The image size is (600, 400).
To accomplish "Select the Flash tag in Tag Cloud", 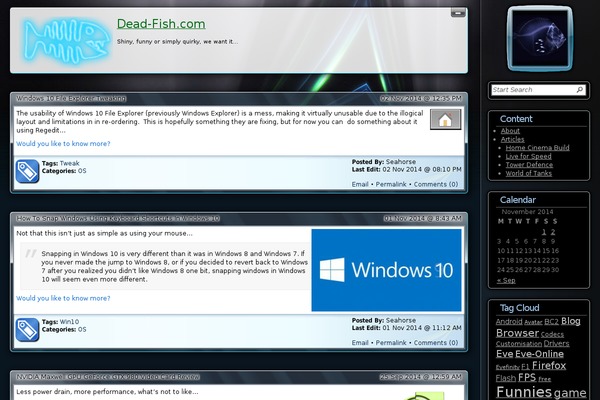I will 506,378.
